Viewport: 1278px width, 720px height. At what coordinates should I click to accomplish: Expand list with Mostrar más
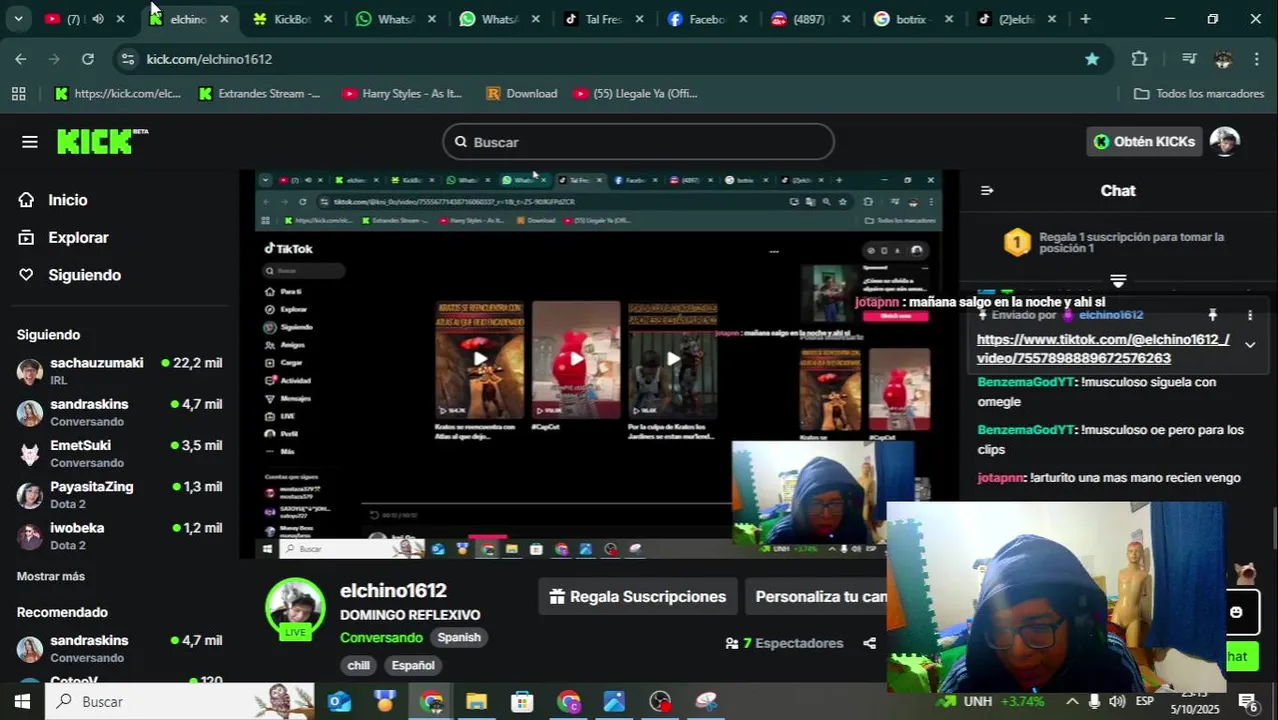(x=51, y=576)
